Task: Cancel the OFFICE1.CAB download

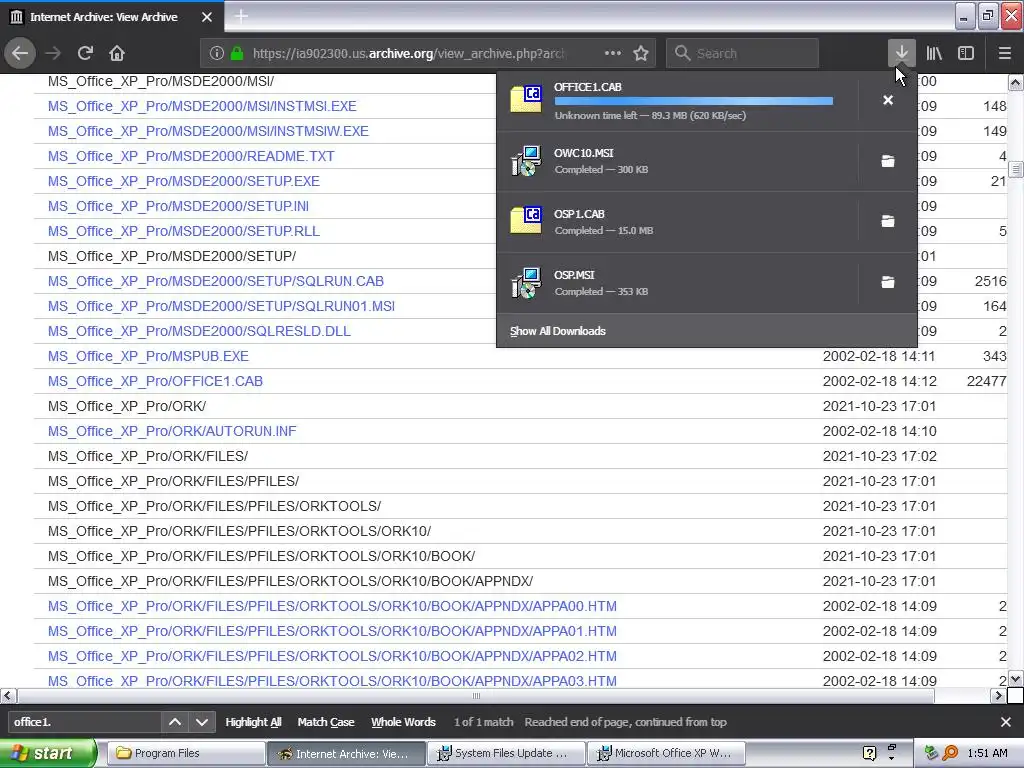Action: tap(888, 100)
